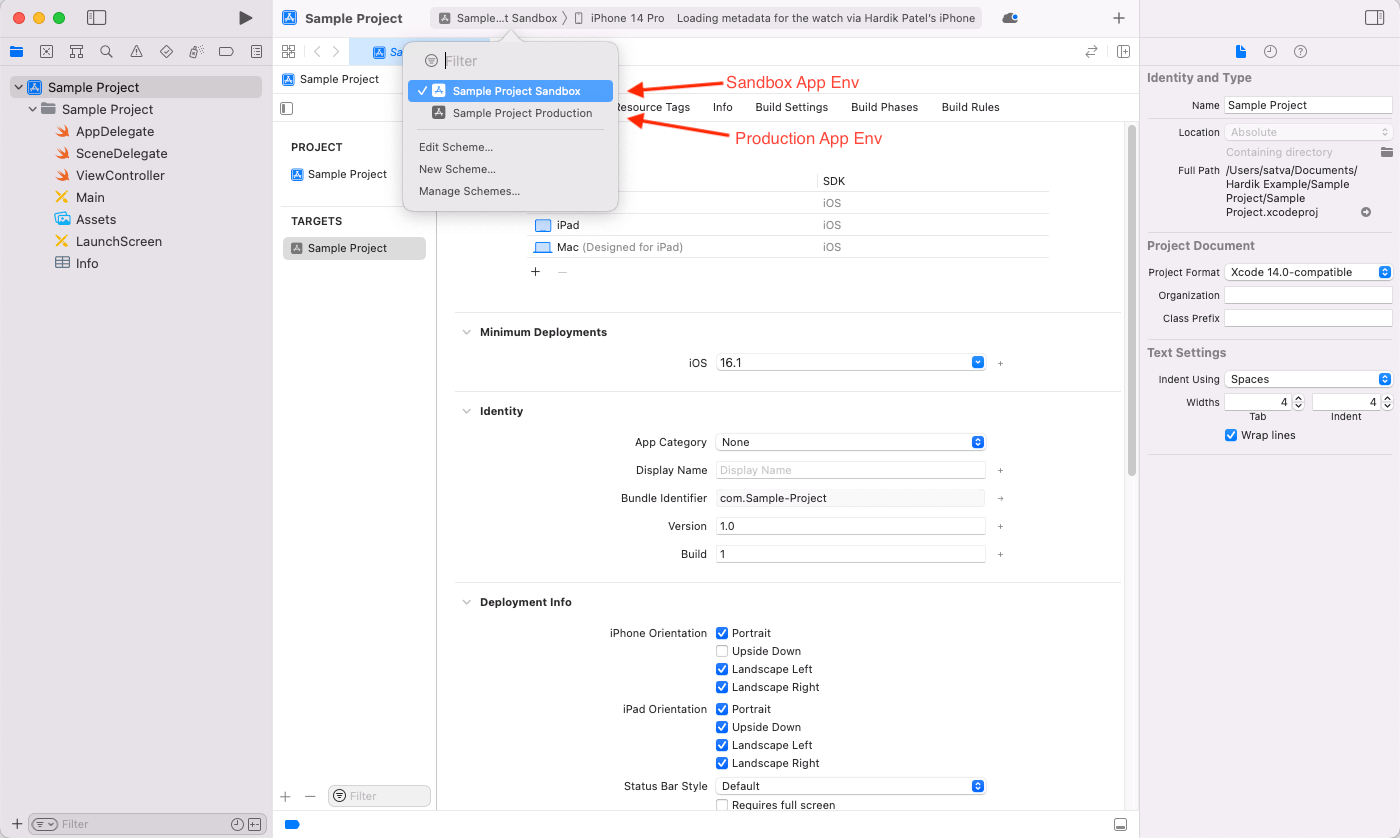Go back with the left chevron
The image size is (1400, 838).
(317, 52)
